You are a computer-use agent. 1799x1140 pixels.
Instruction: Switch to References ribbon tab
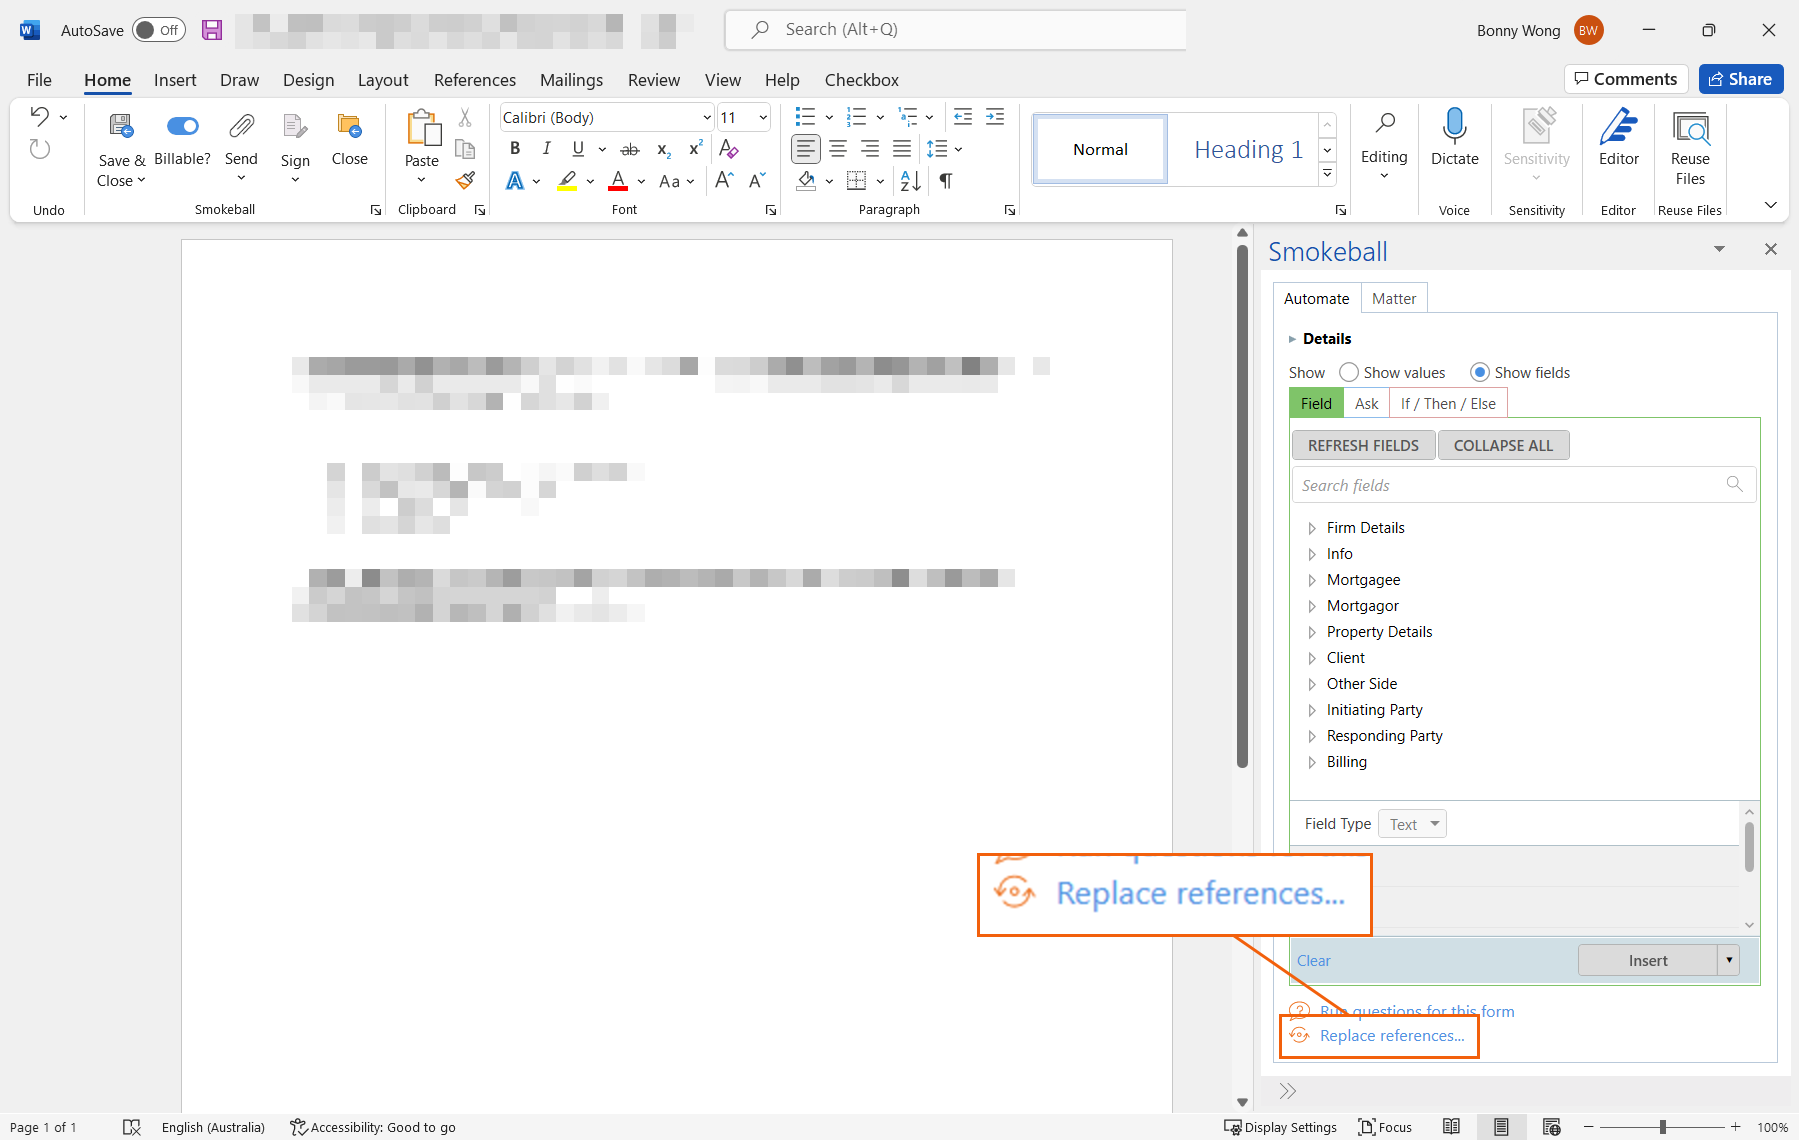click(x=475, y=80)
